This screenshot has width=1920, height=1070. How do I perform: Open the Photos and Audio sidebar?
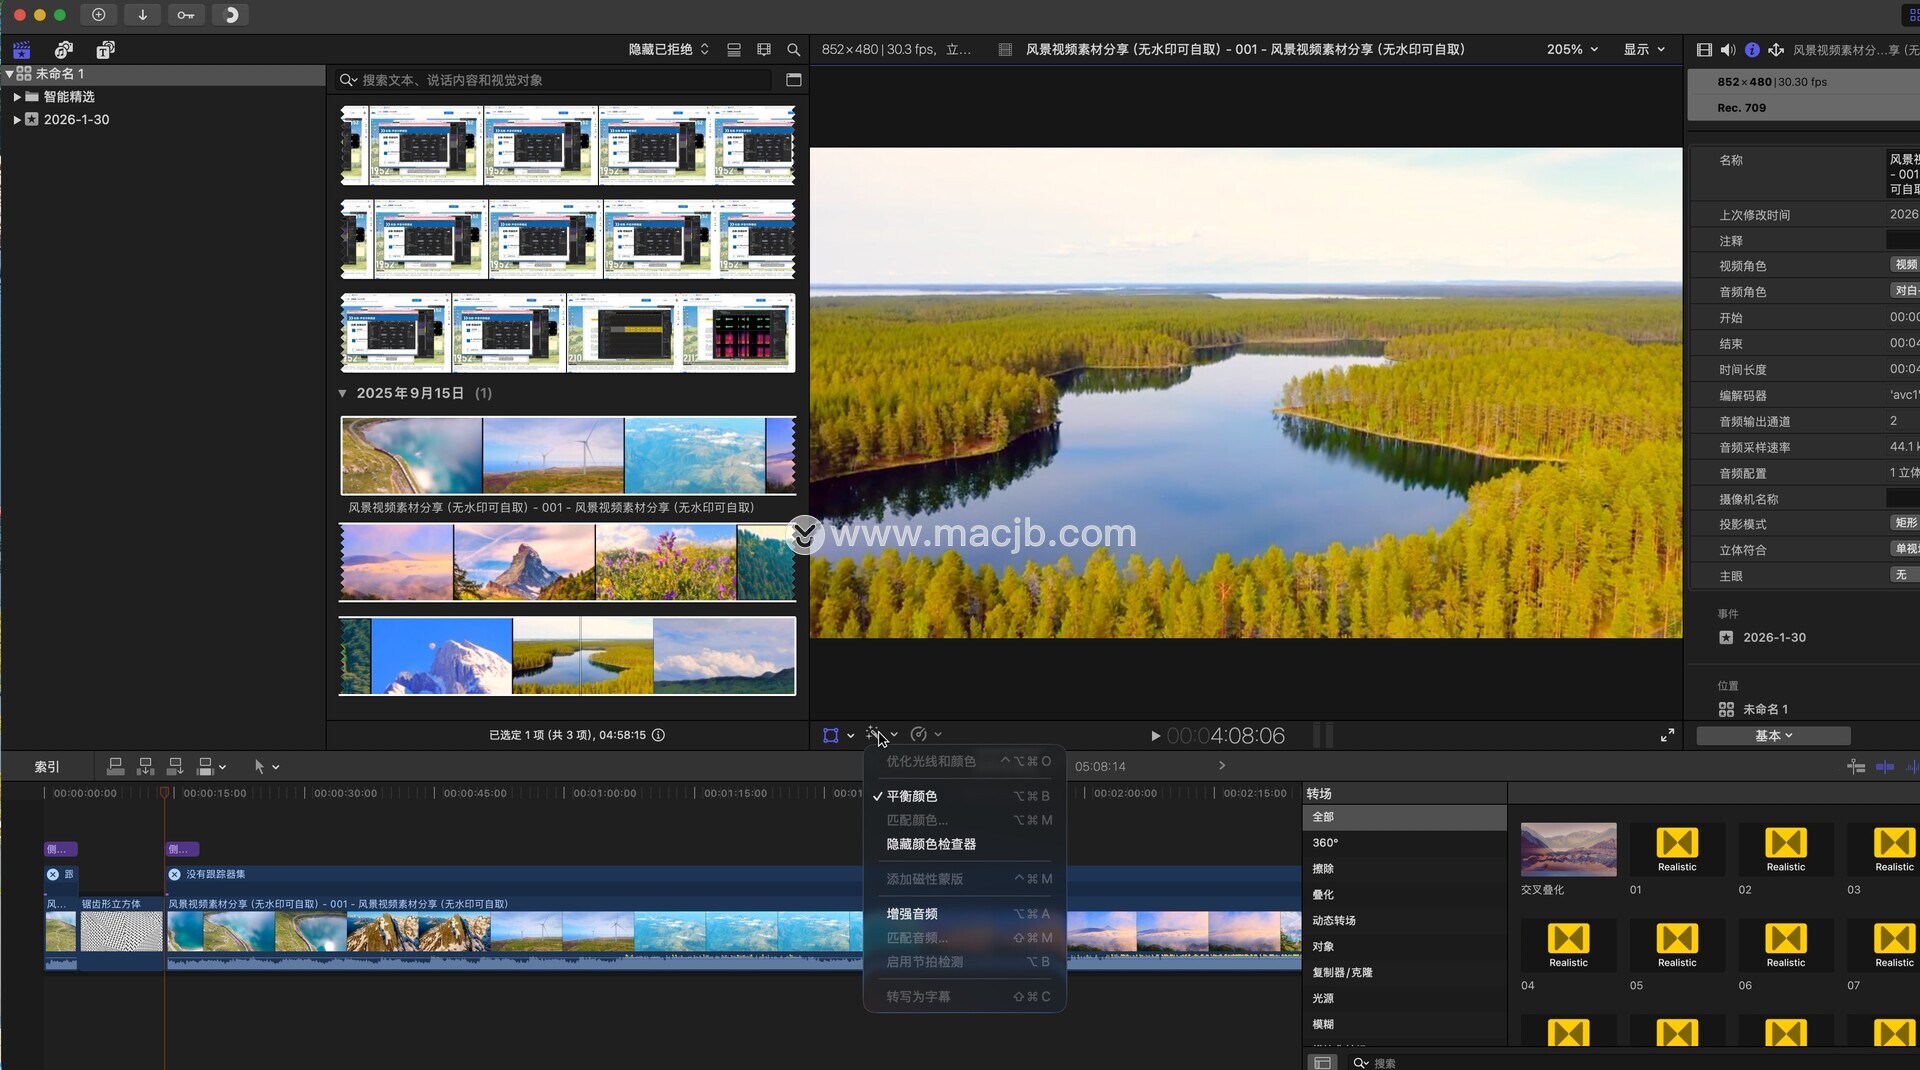pos(64,50)
